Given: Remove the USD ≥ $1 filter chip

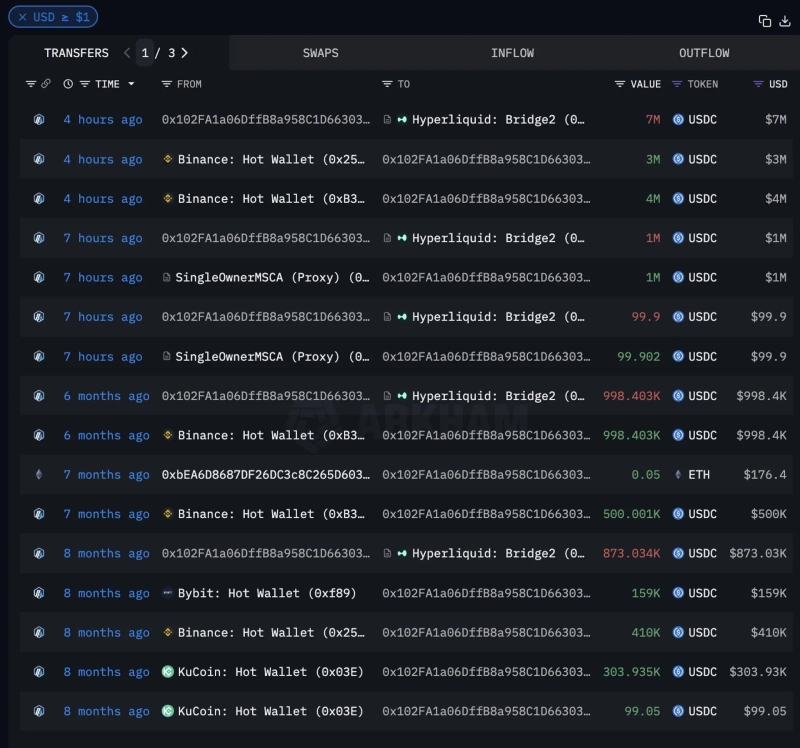Looking at the screenshot, I should [23, 17].
